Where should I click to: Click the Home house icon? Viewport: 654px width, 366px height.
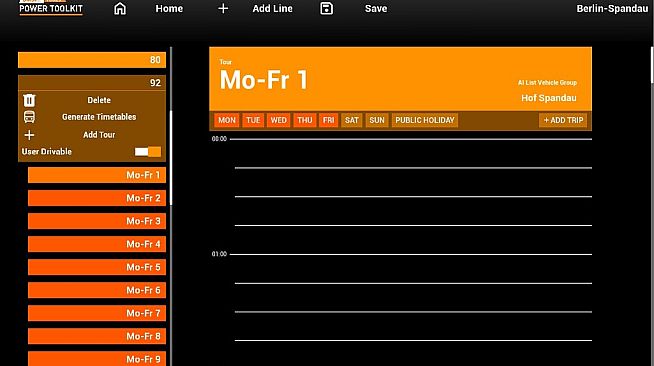pyautogui.click(x=120, y=8)
